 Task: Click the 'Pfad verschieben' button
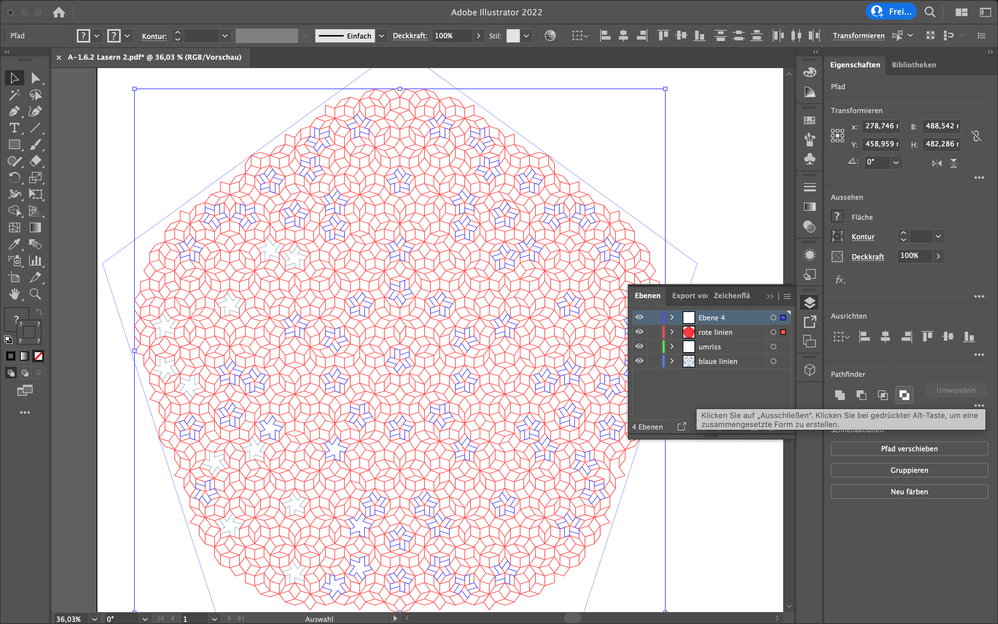(x=909, y=449)
